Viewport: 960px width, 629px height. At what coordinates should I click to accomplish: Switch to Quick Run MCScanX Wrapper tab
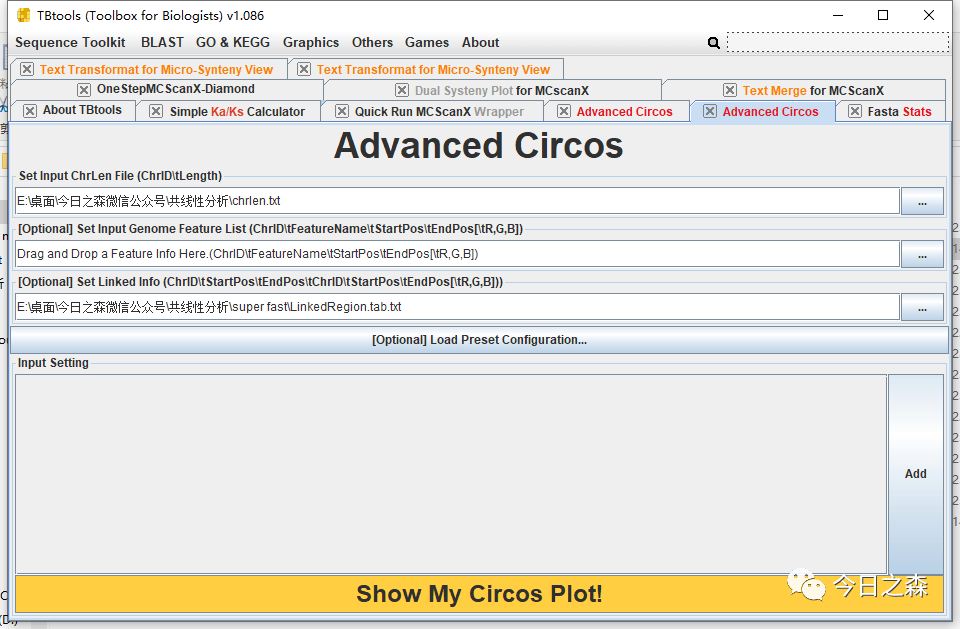pyautogui.click(x=439, y=111)
